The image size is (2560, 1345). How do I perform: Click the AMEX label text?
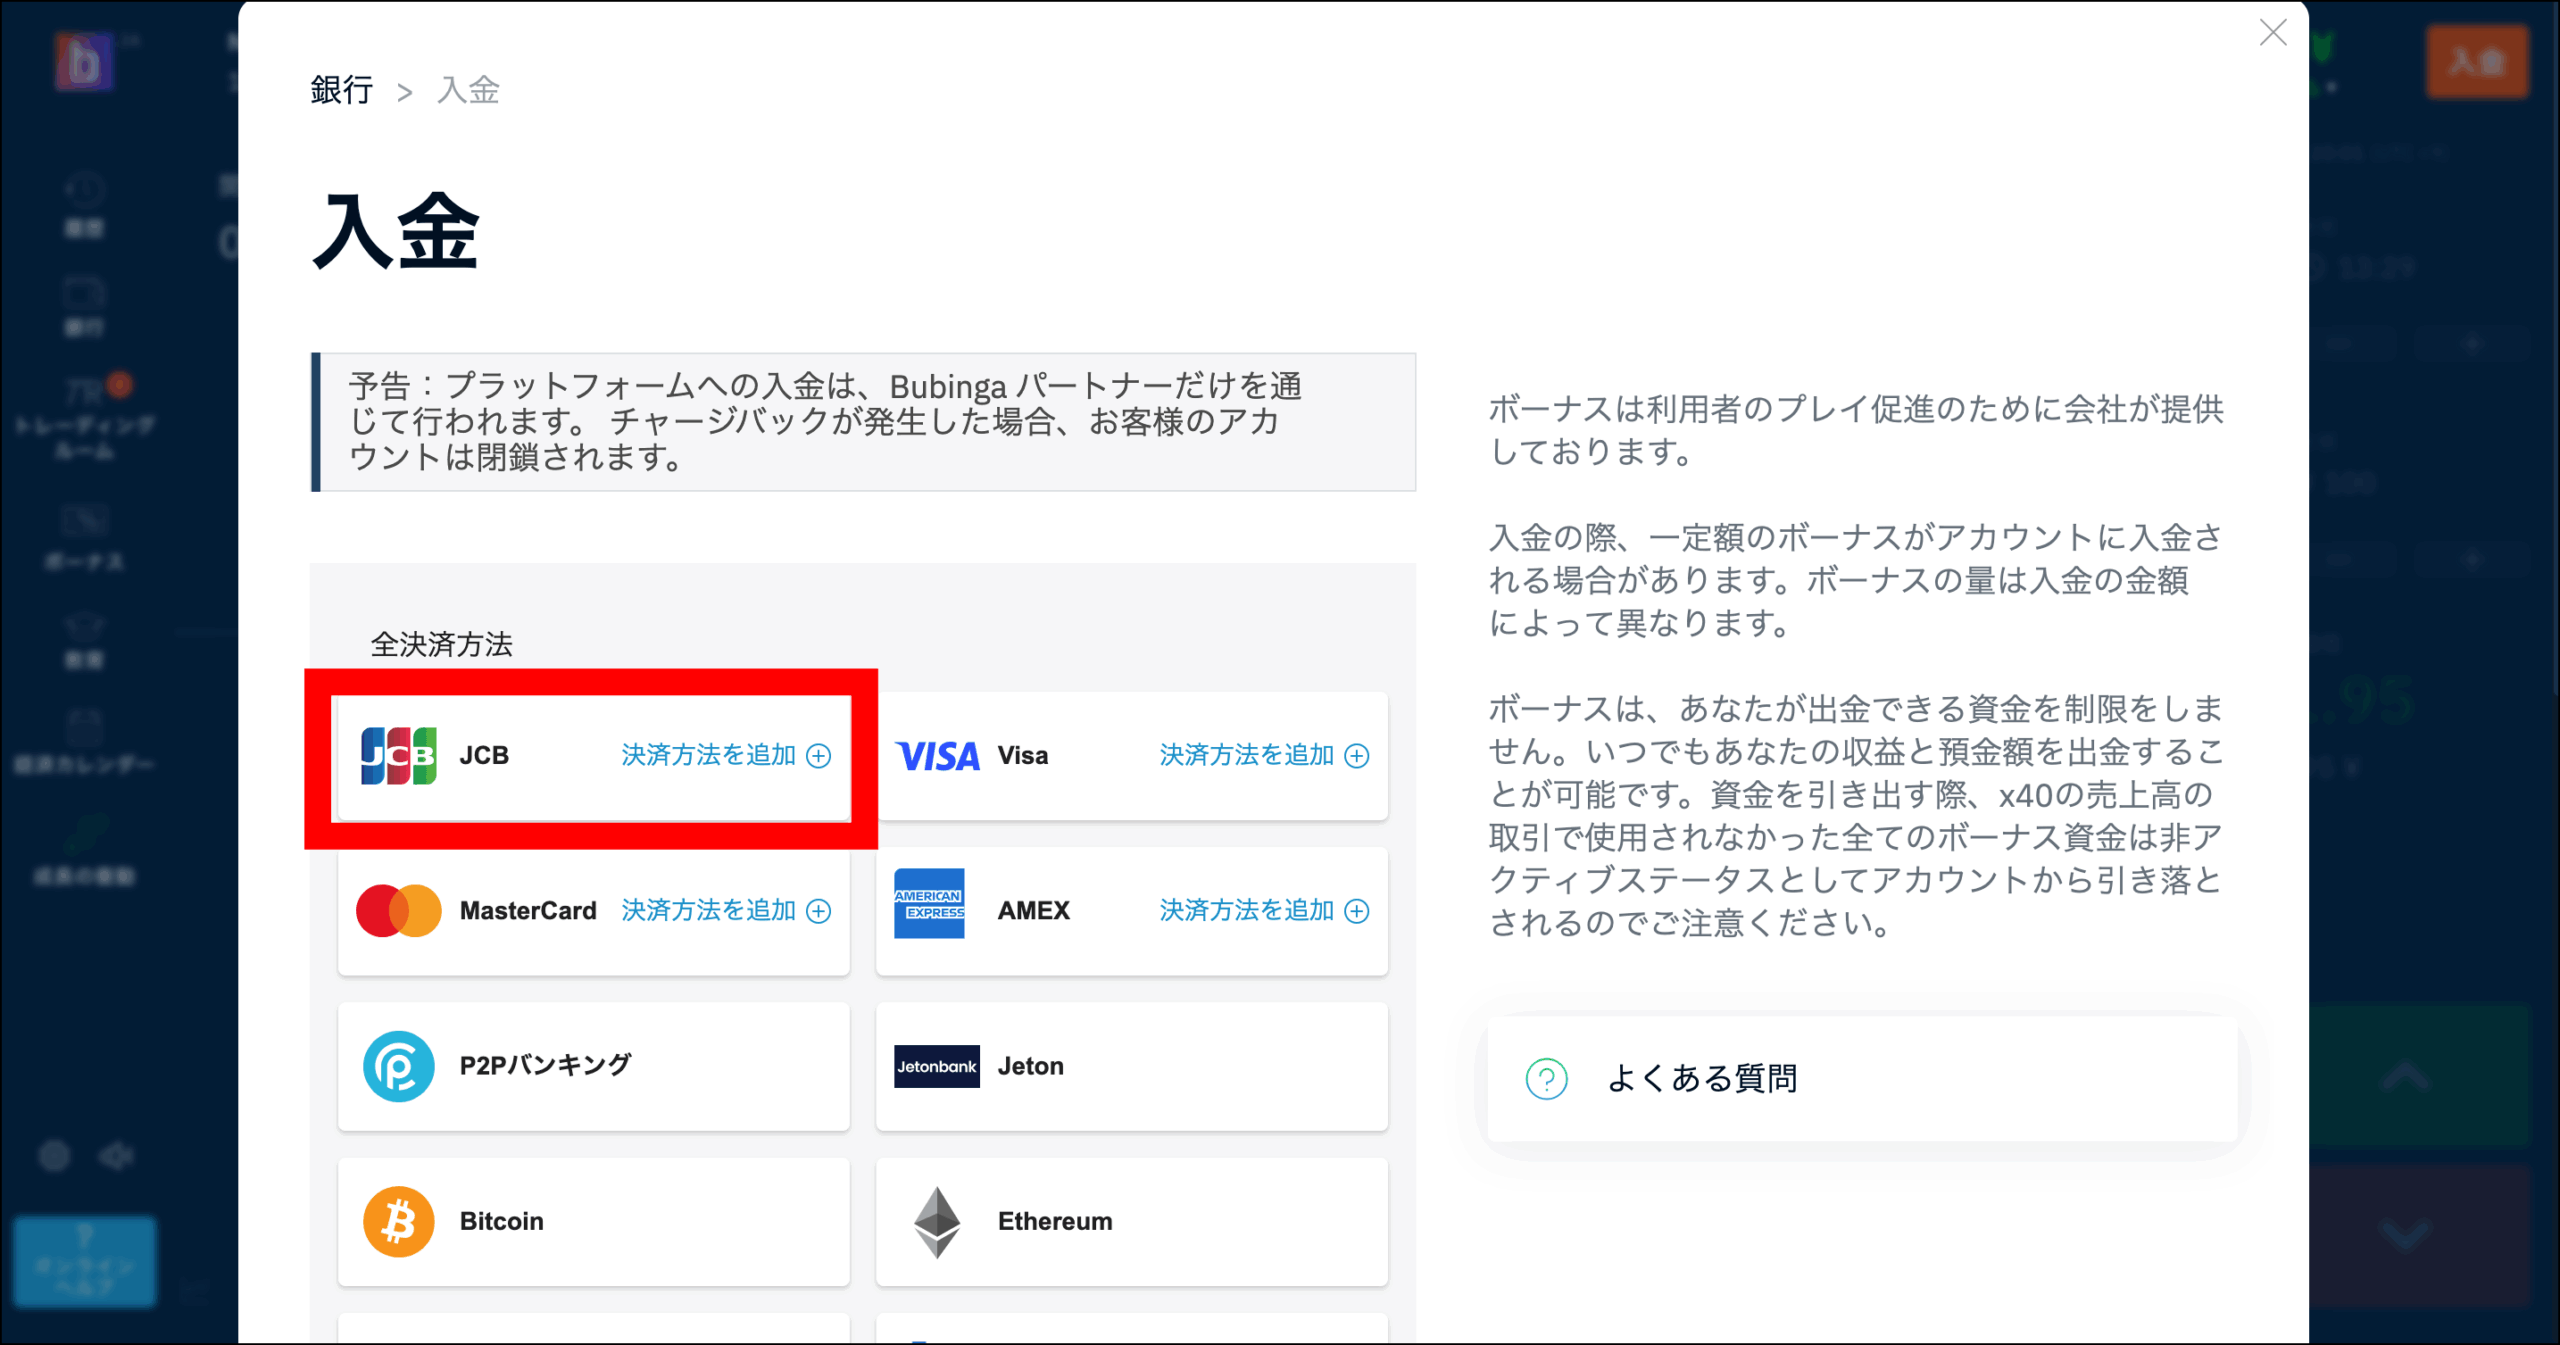[x=1034, y=910]
